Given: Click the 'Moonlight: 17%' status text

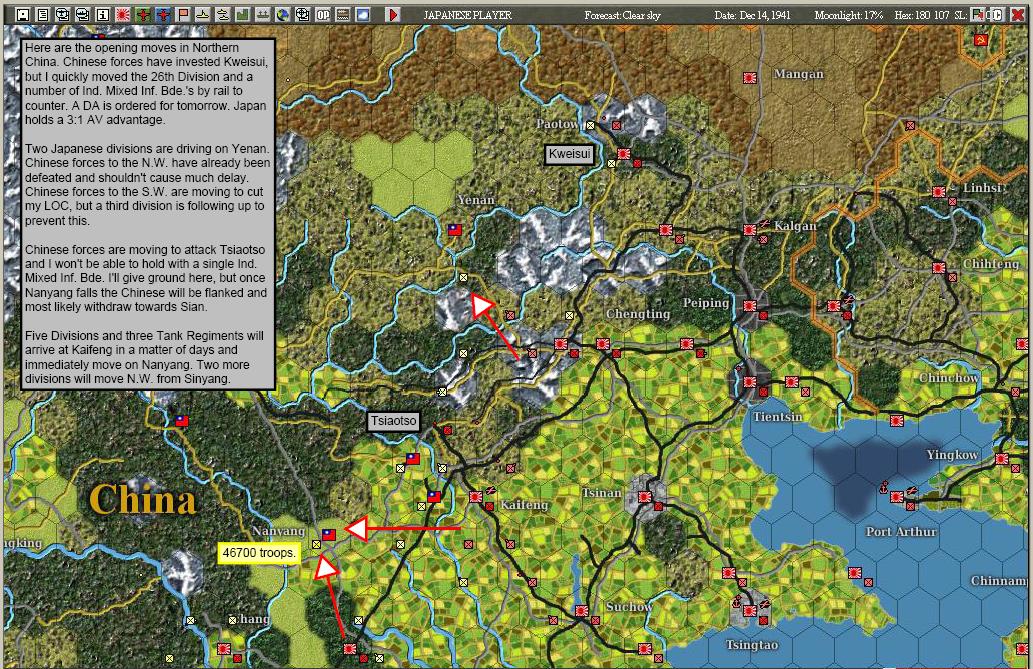Looking at the screenshot, I should [x=849, y=15].
